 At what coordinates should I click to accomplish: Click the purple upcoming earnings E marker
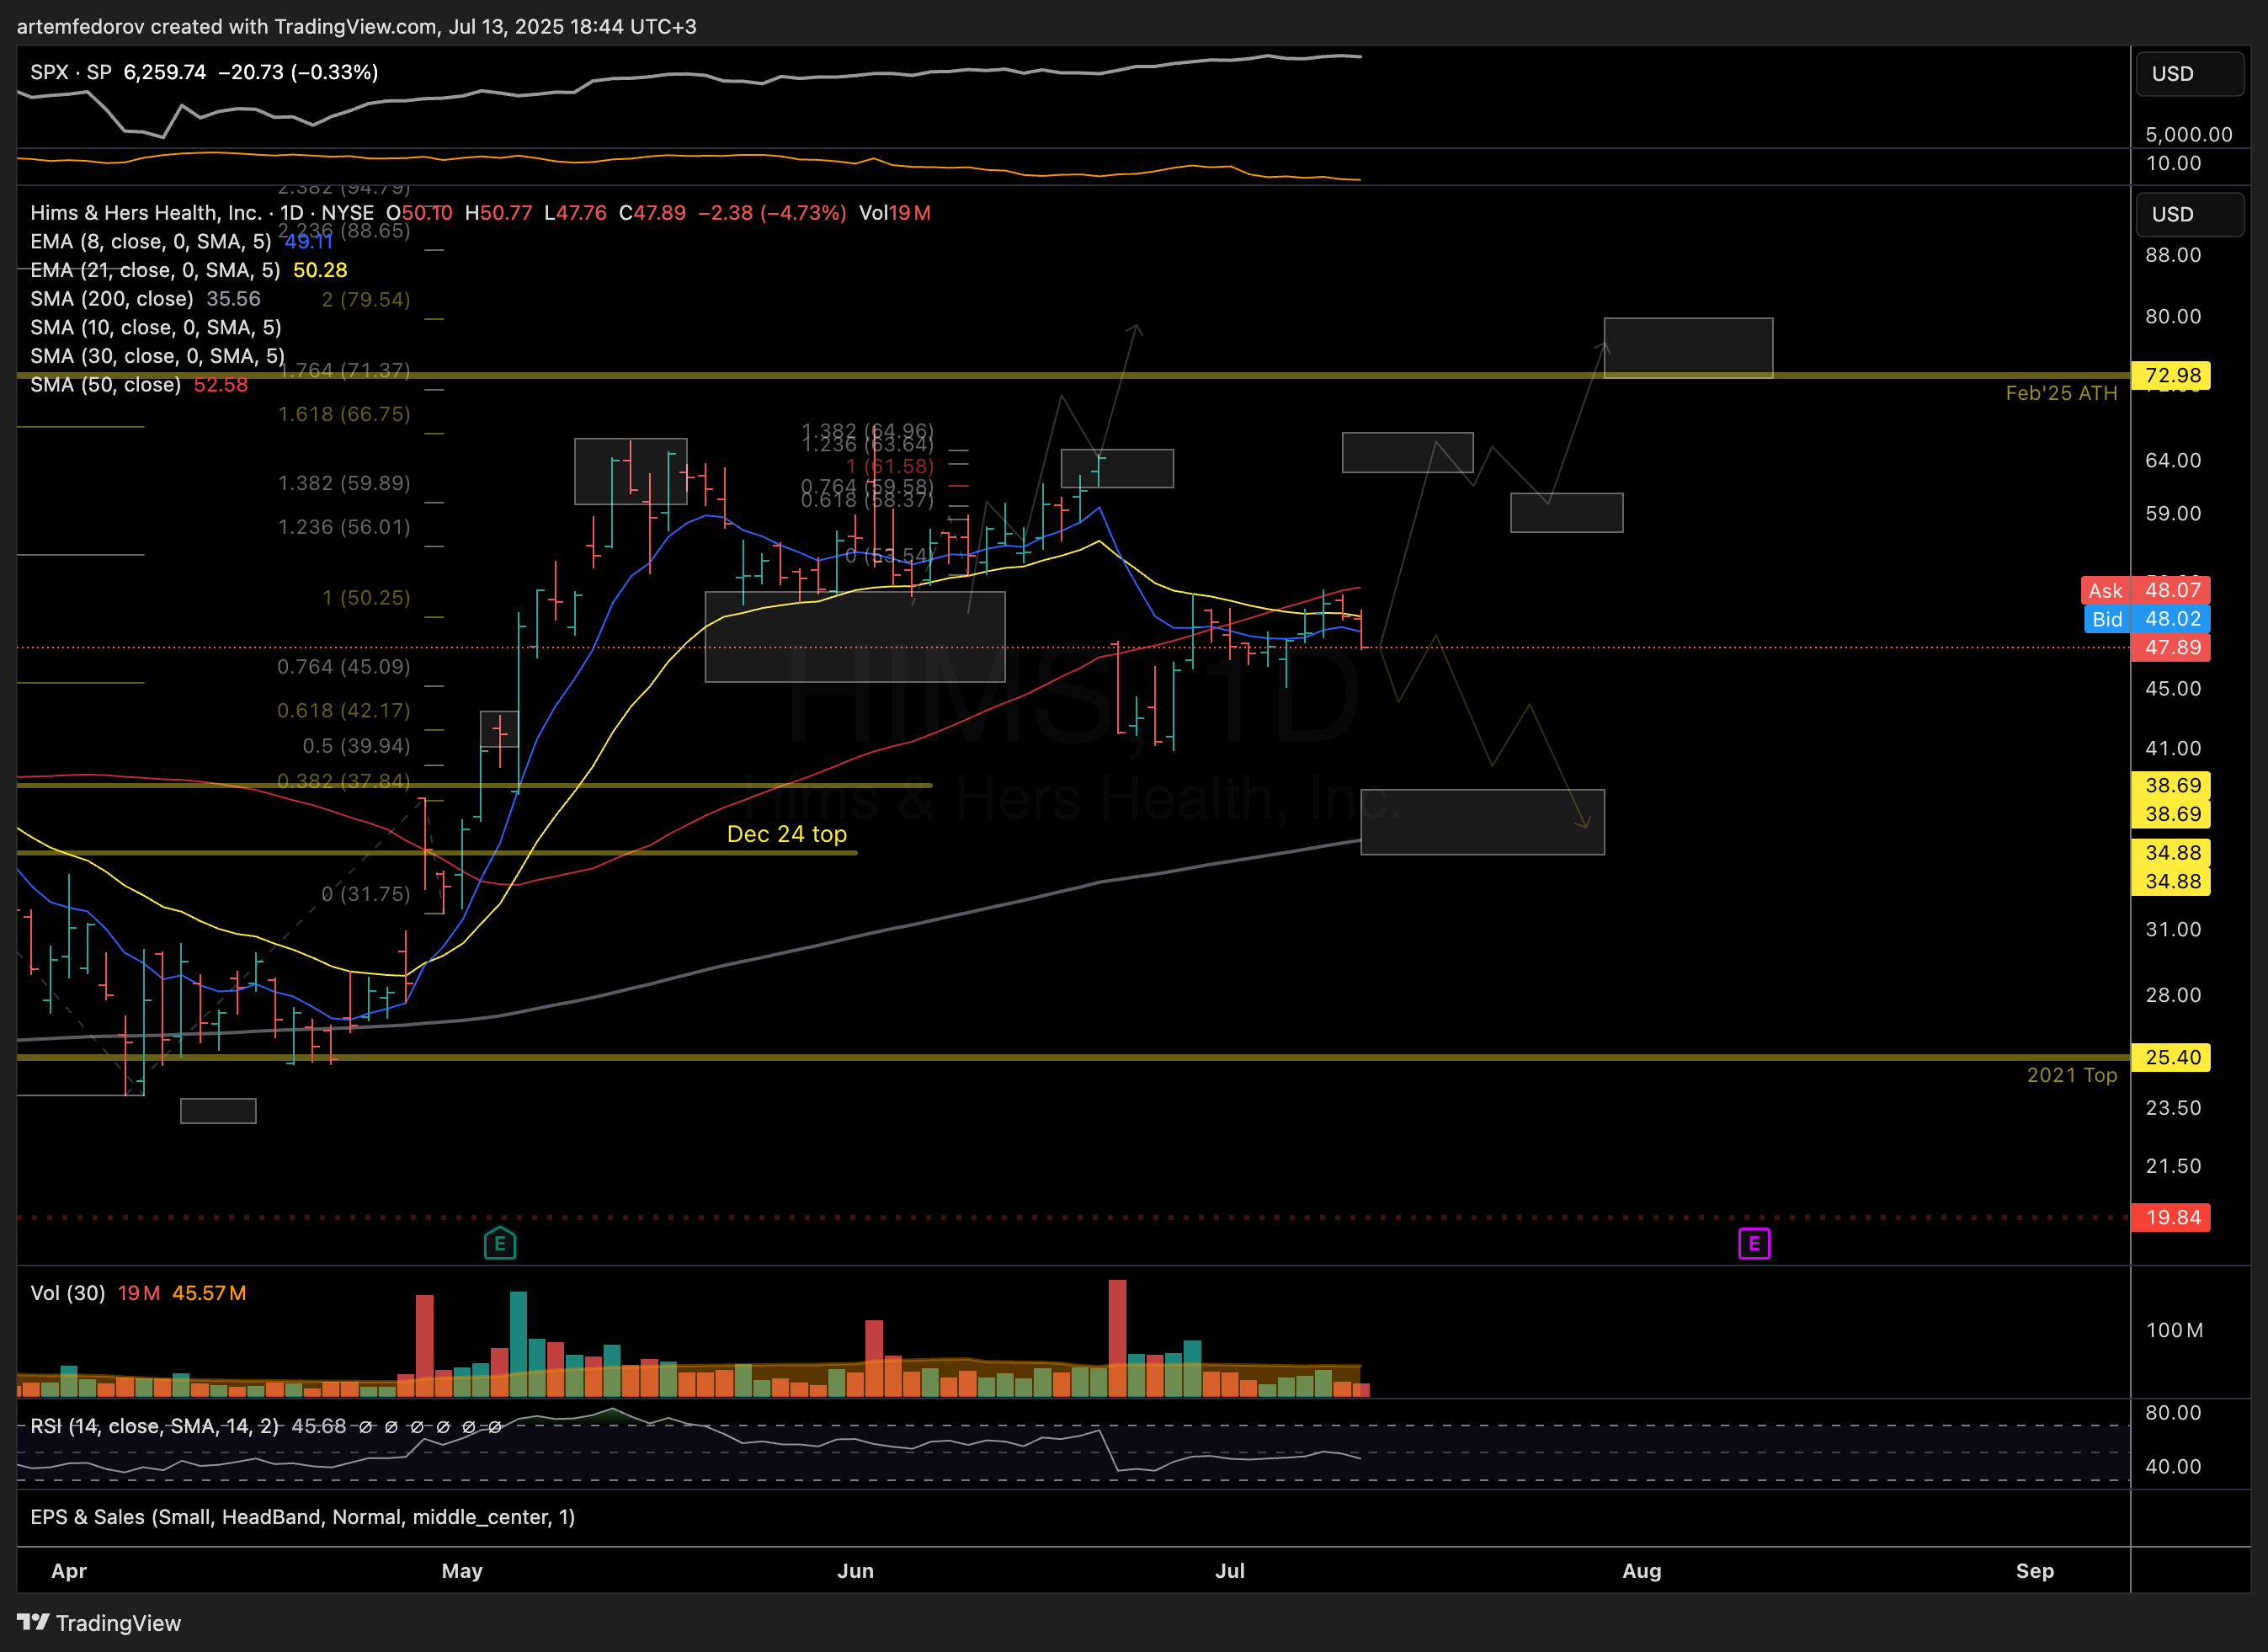(1754, 1244)
